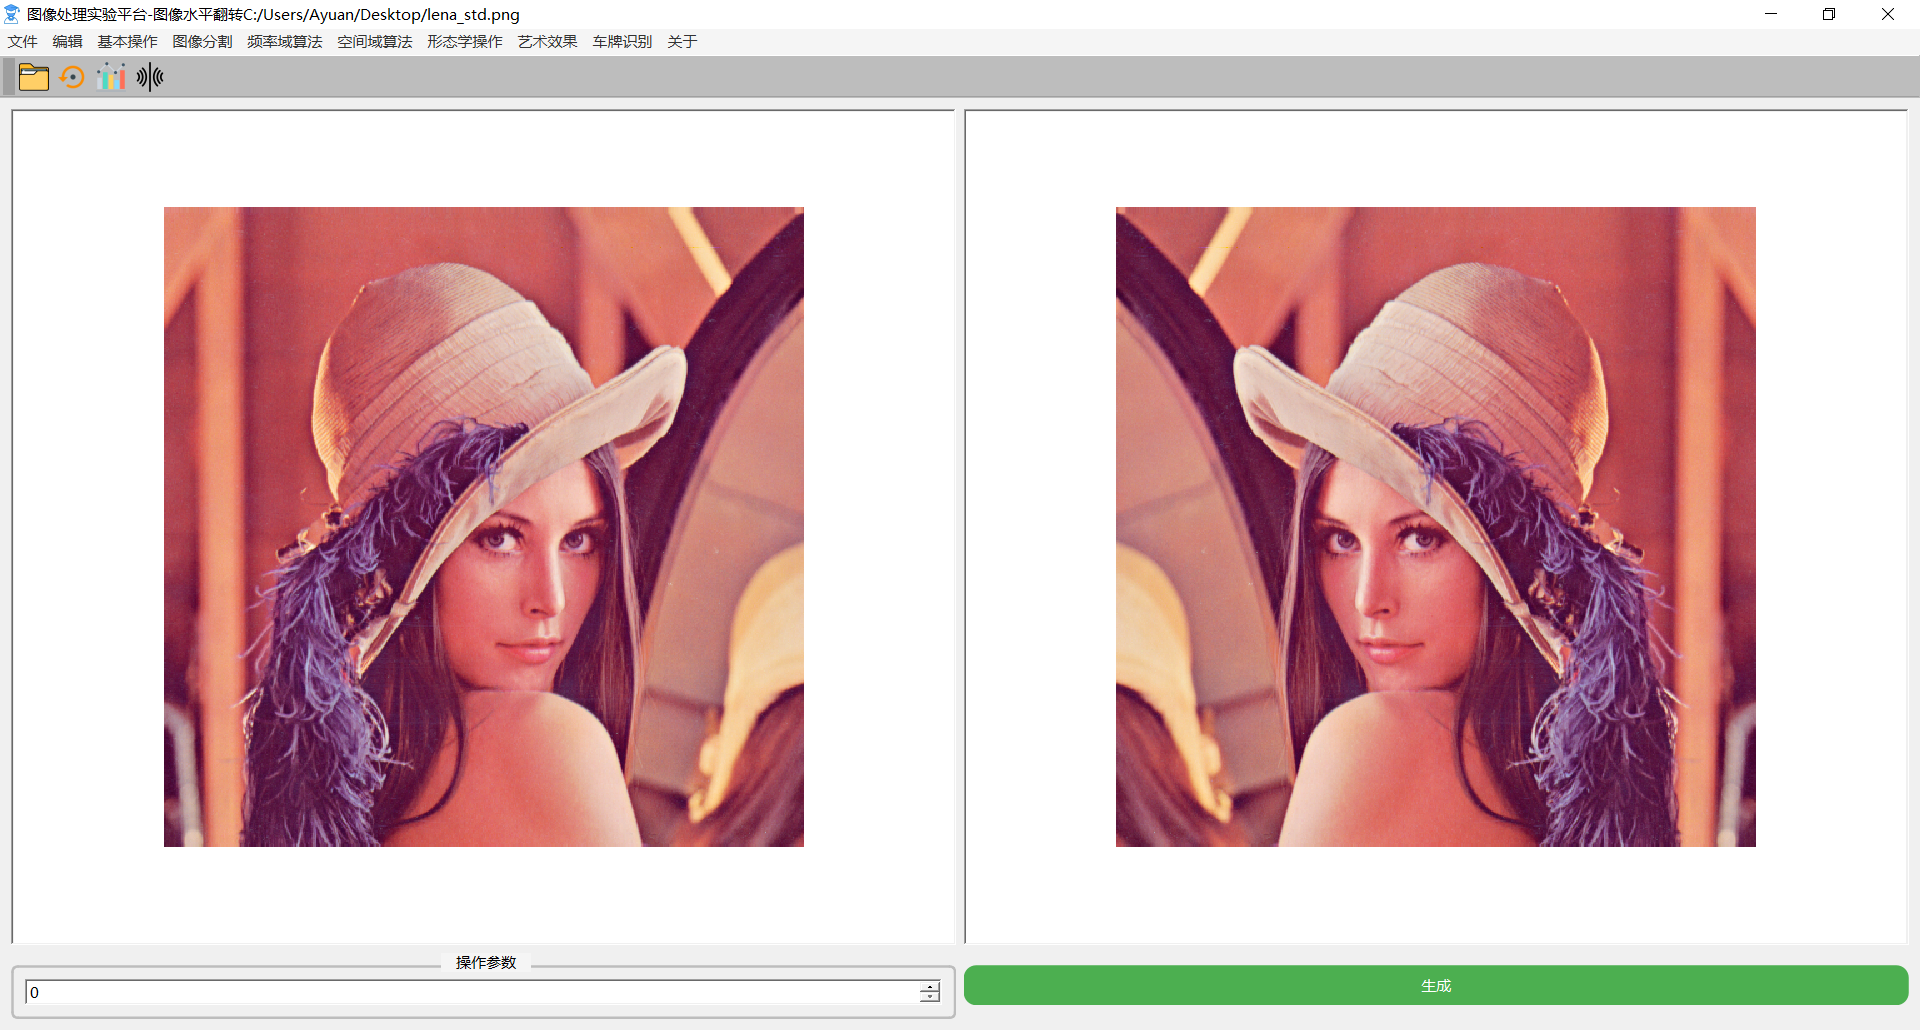The width and height of the screenshot is (1920, 1030).
Task: Click the green 生成 button
Action: click(x=1436, y=985)
